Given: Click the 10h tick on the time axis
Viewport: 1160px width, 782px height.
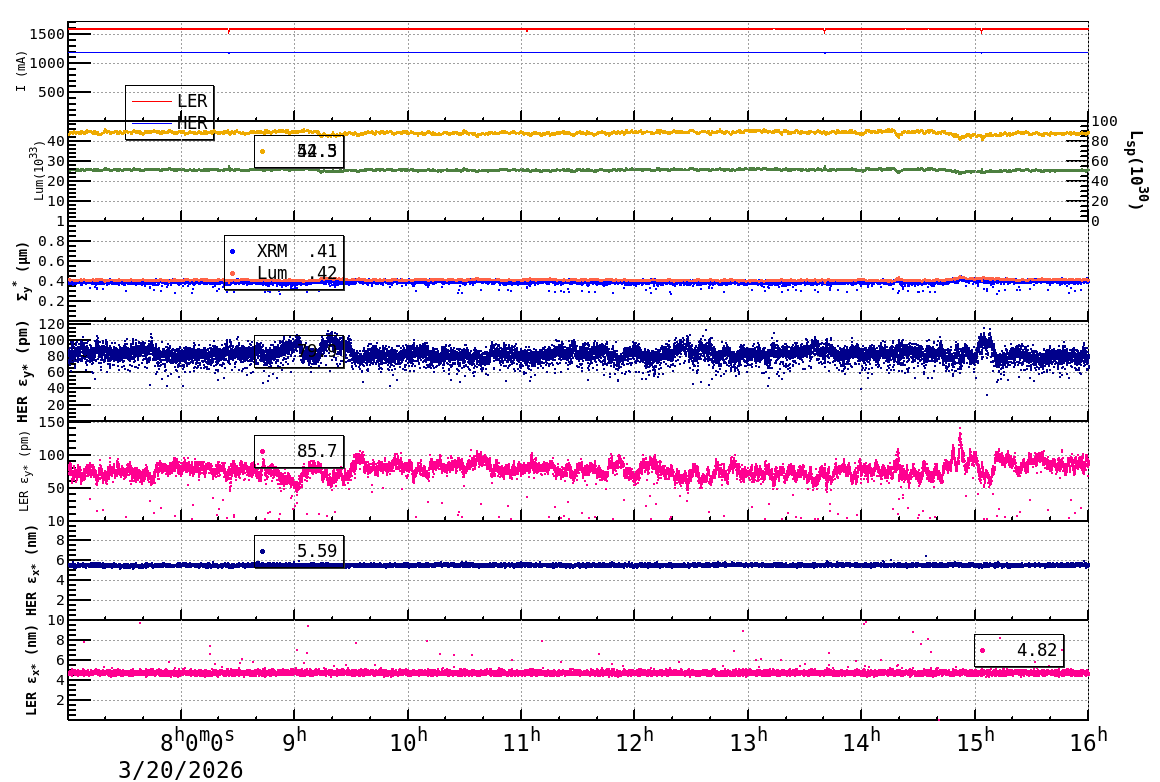Looking at the screenshot, I should coord(408,741).
